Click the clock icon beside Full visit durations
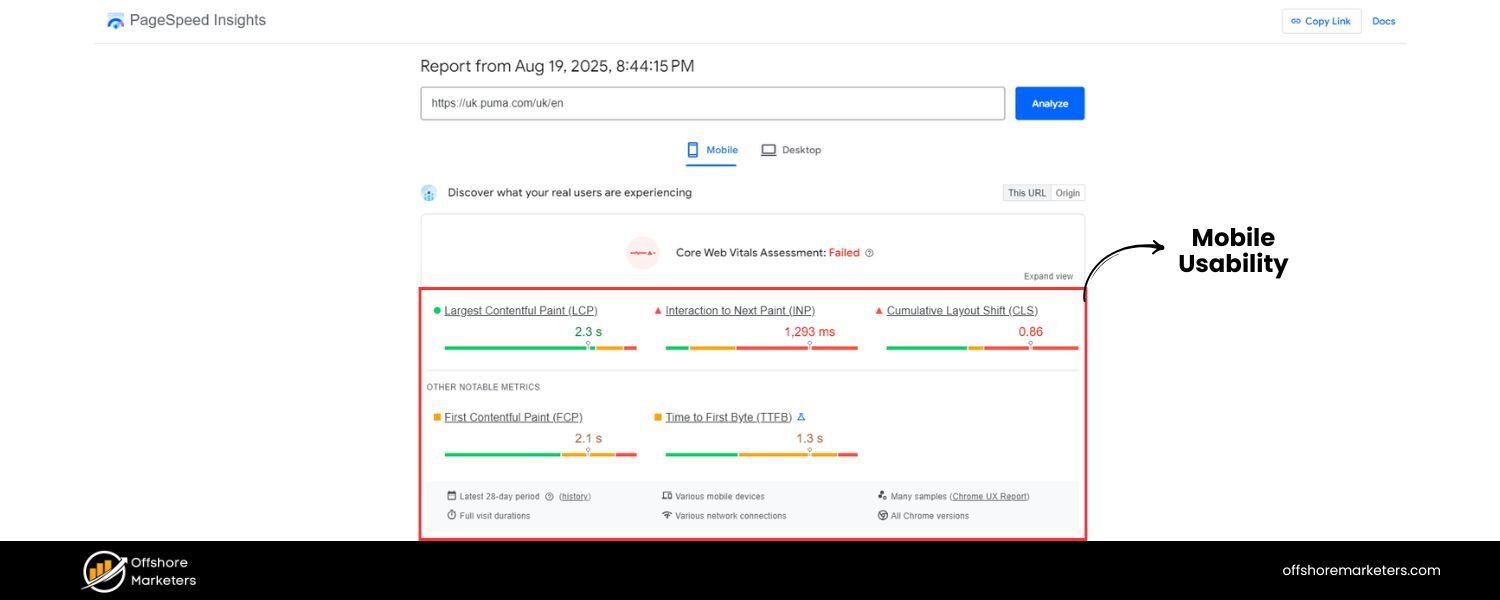The image size is (1500, 600). pos(450,516)
